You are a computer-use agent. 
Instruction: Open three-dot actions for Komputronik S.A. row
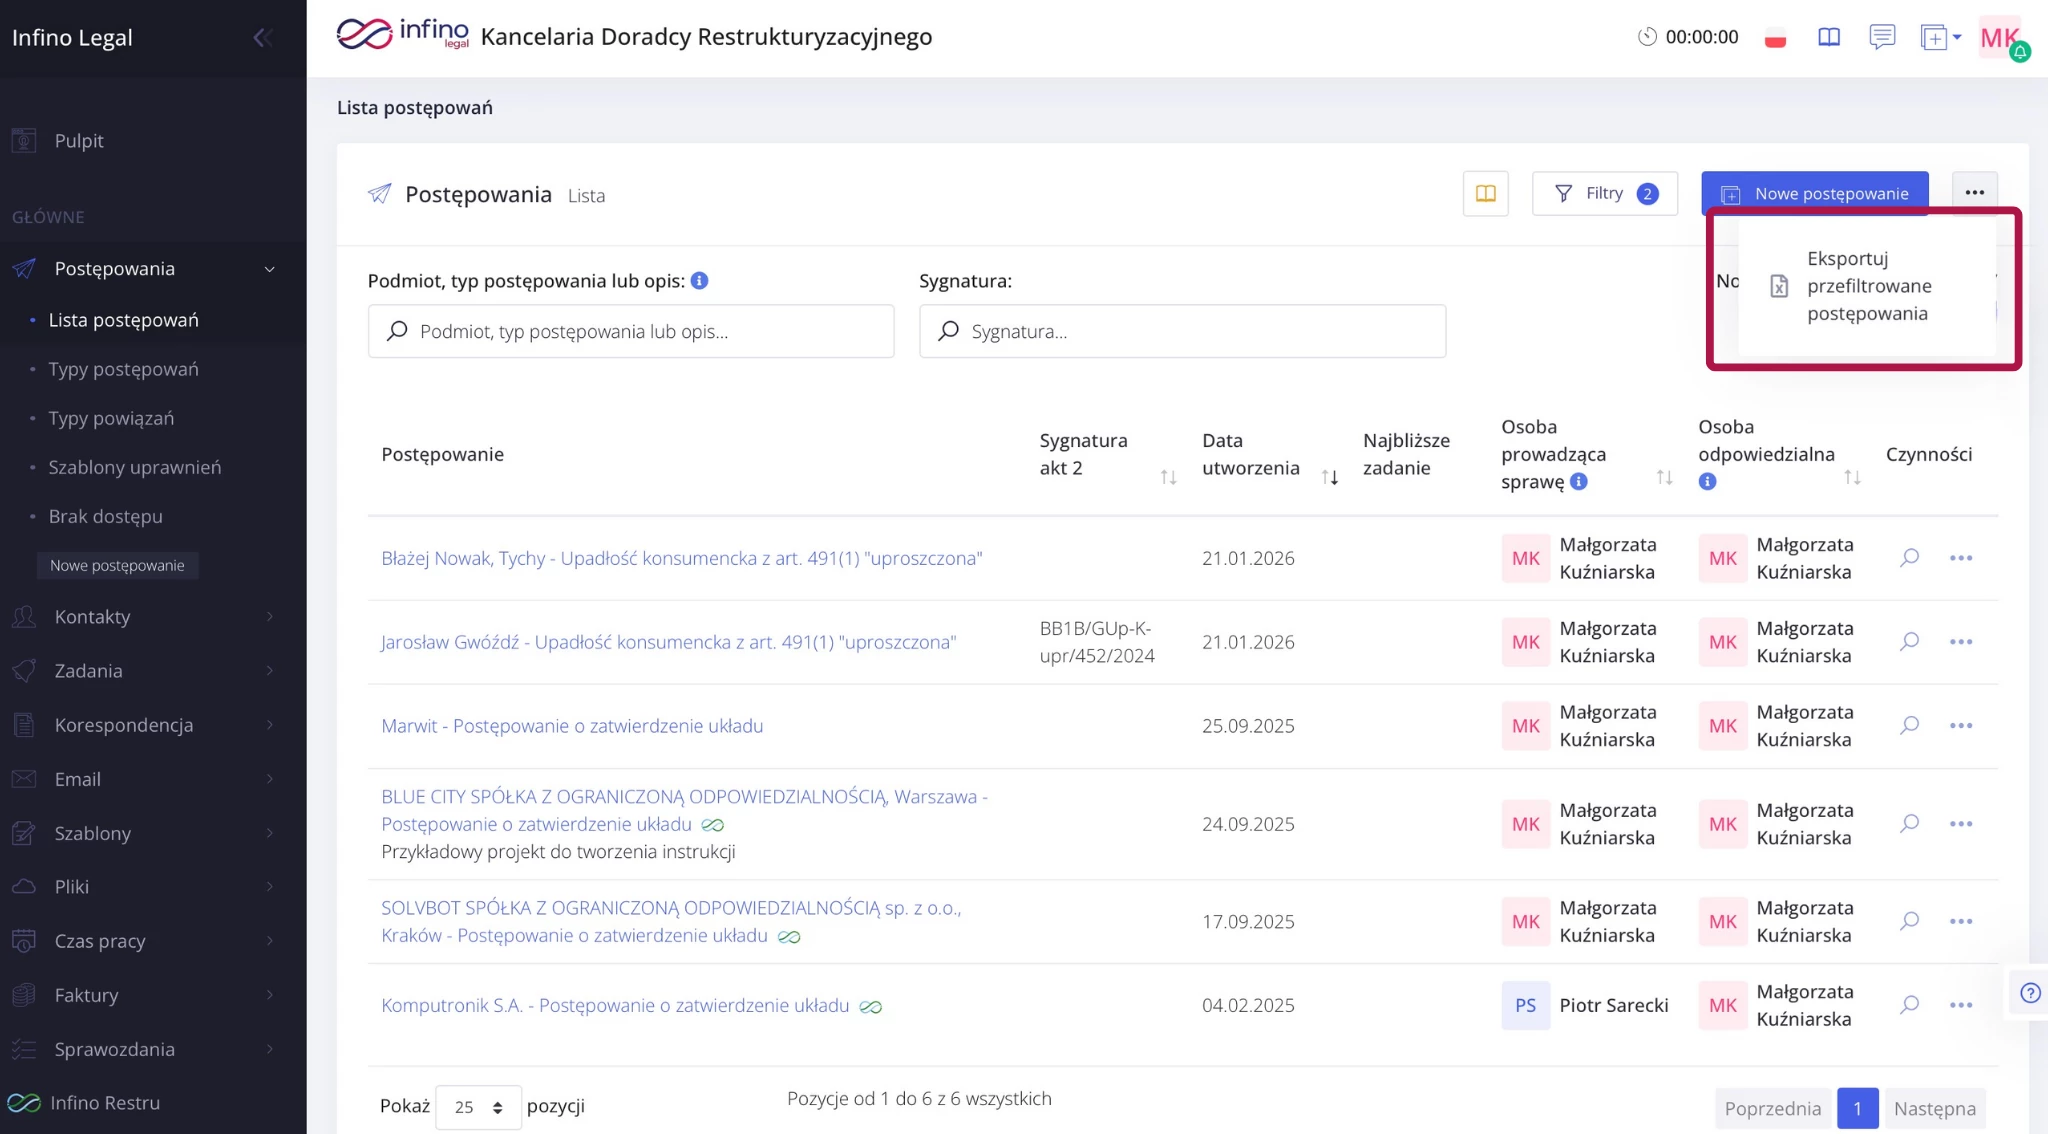click(x=1960, y=1005)
